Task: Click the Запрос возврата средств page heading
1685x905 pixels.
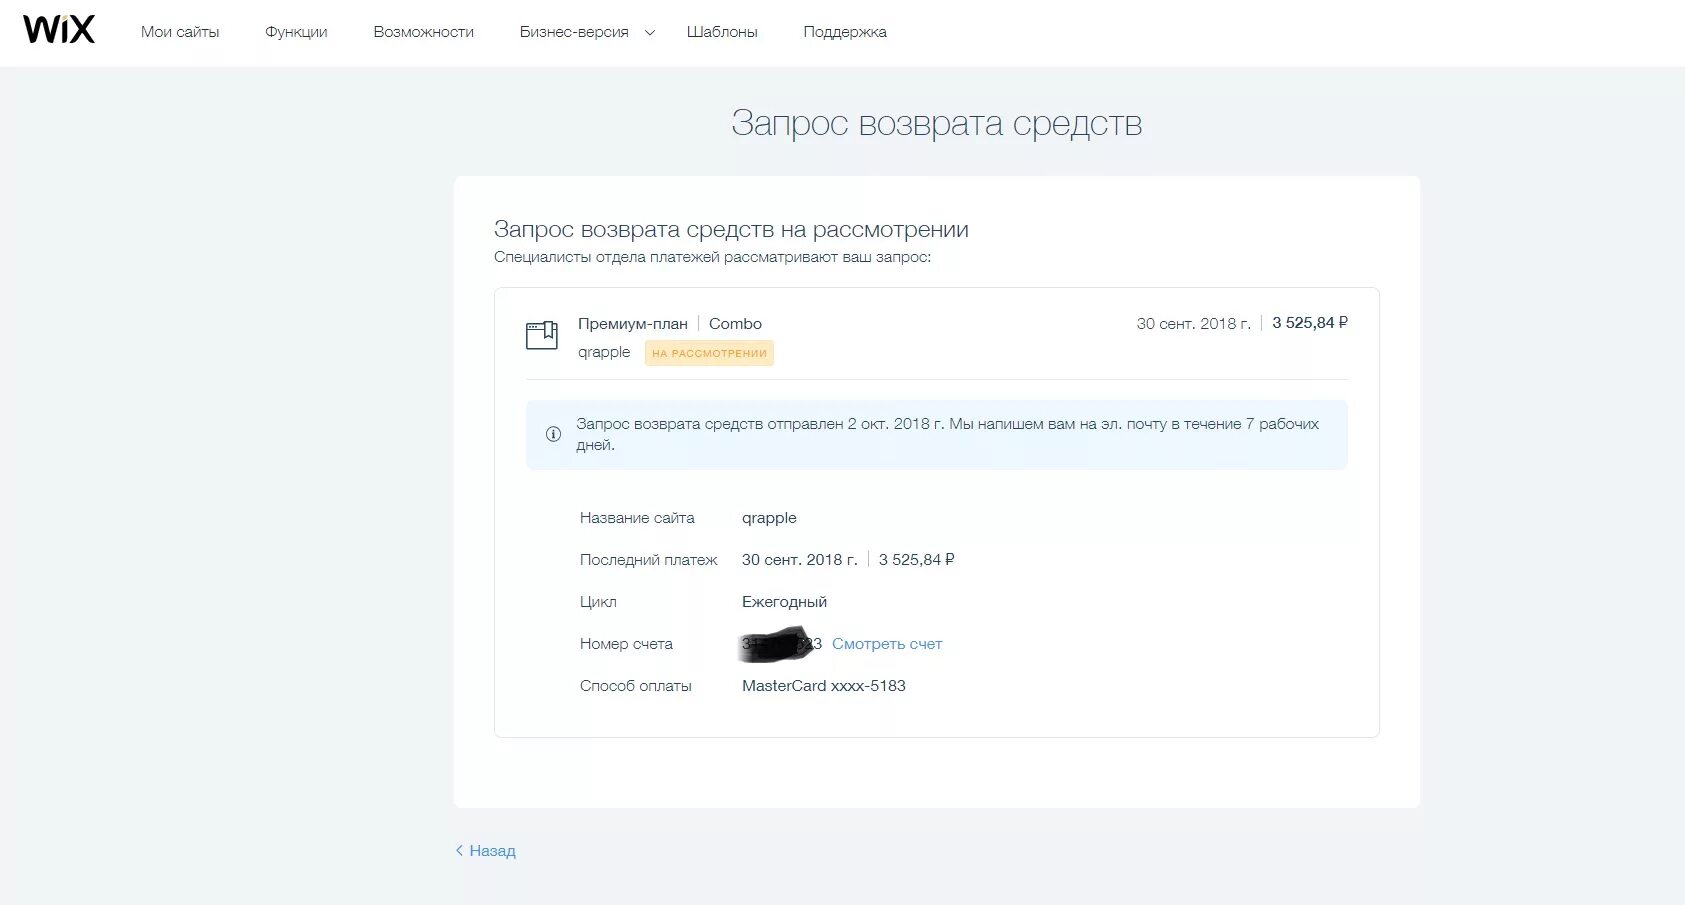Action: [937, 123]
